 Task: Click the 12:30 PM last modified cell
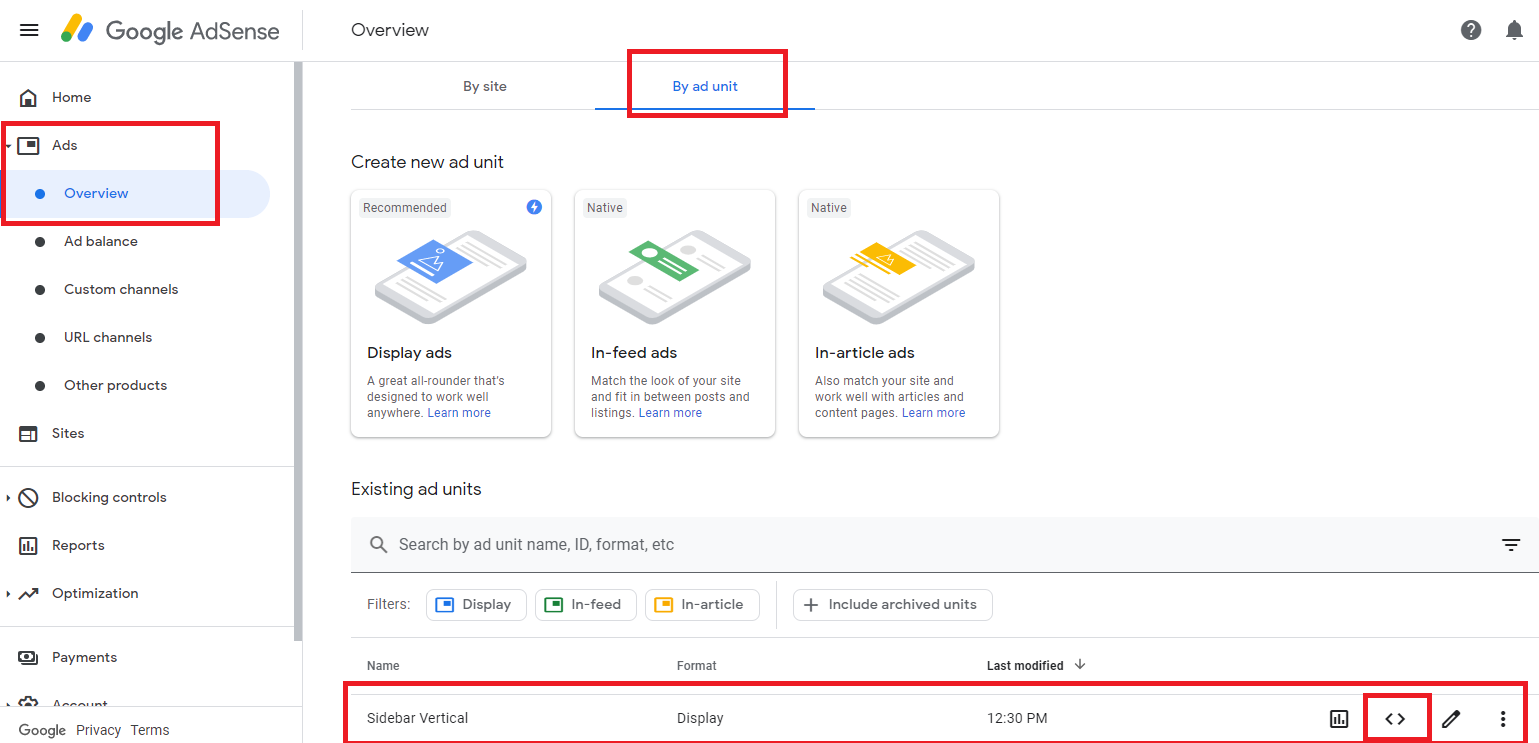[1017, 718]
